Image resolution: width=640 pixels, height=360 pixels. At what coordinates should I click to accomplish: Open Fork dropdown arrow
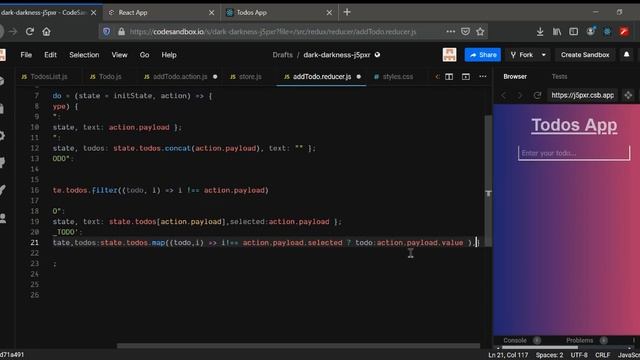point(544,55)
